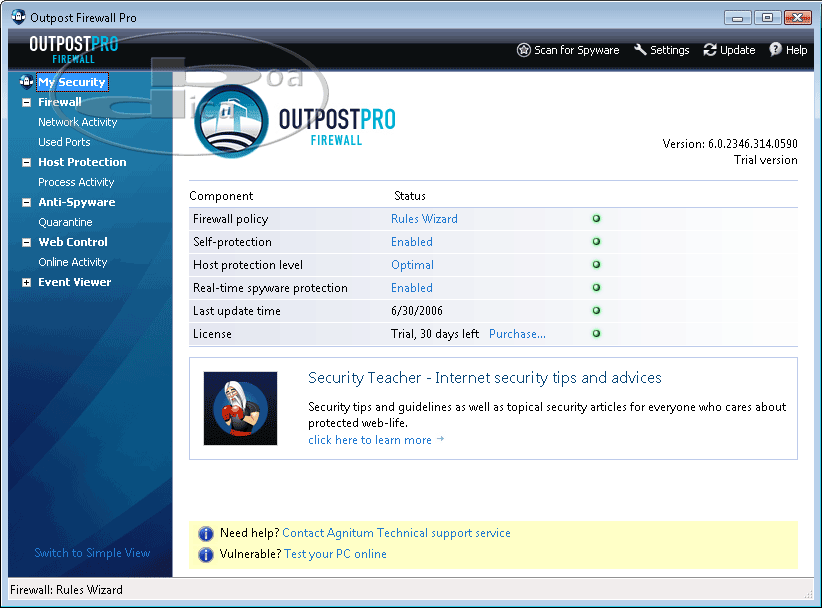Select Quarantine under Anti-Spyware
Viewport: 822px width, 608px height.
(x=65, y=222)
